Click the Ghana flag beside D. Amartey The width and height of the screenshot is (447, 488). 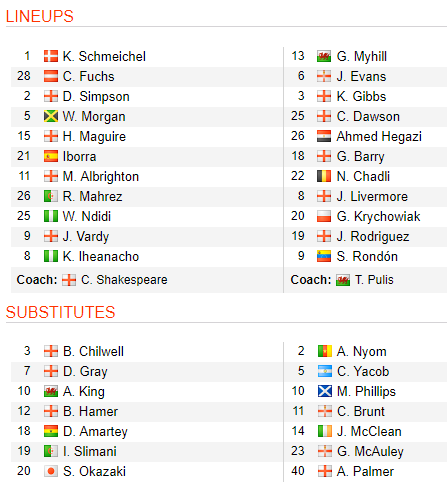click(x=51, y=431)
